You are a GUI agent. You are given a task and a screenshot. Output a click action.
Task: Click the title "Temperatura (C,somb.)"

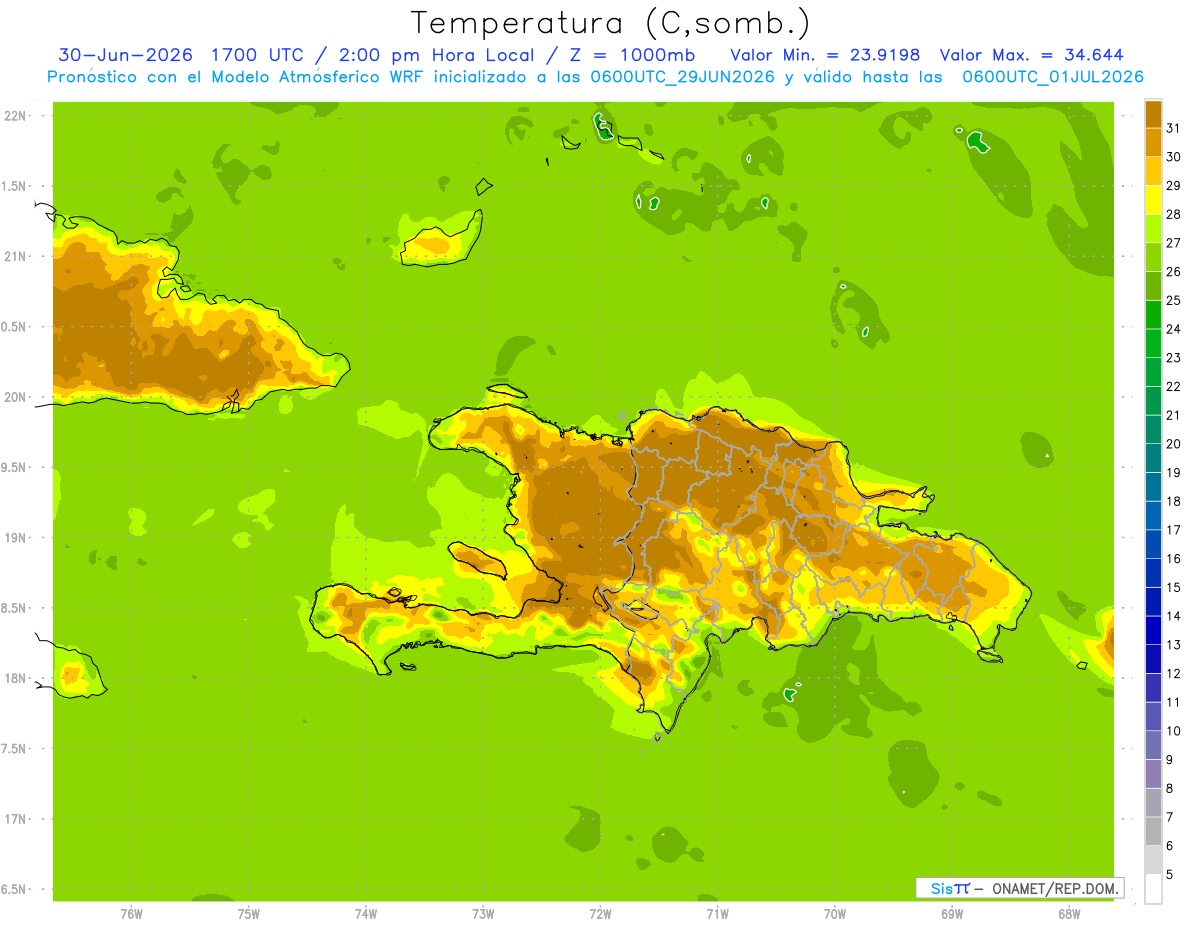[610, 23]
